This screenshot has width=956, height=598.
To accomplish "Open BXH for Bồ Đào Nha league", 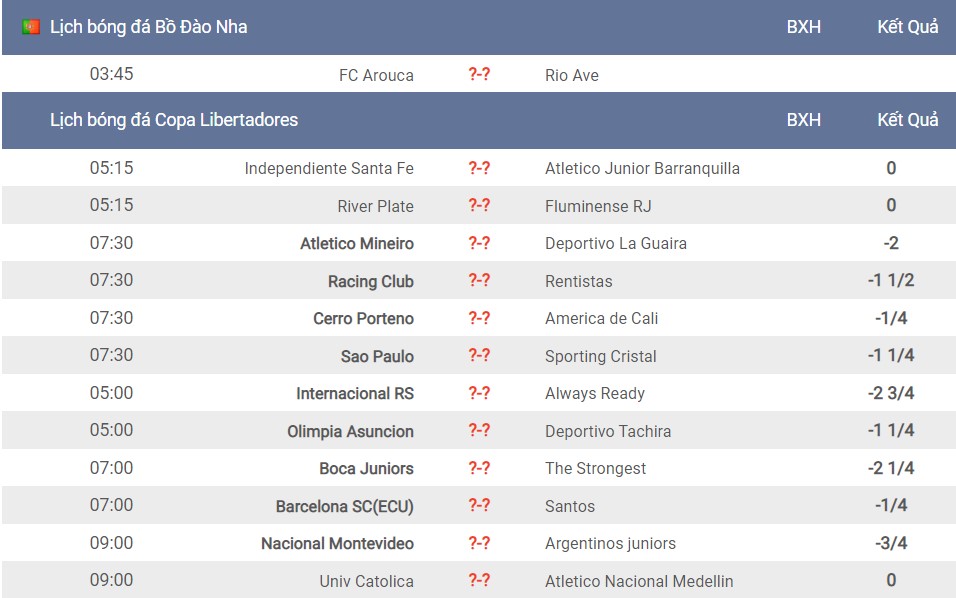I will click(803, 27).
